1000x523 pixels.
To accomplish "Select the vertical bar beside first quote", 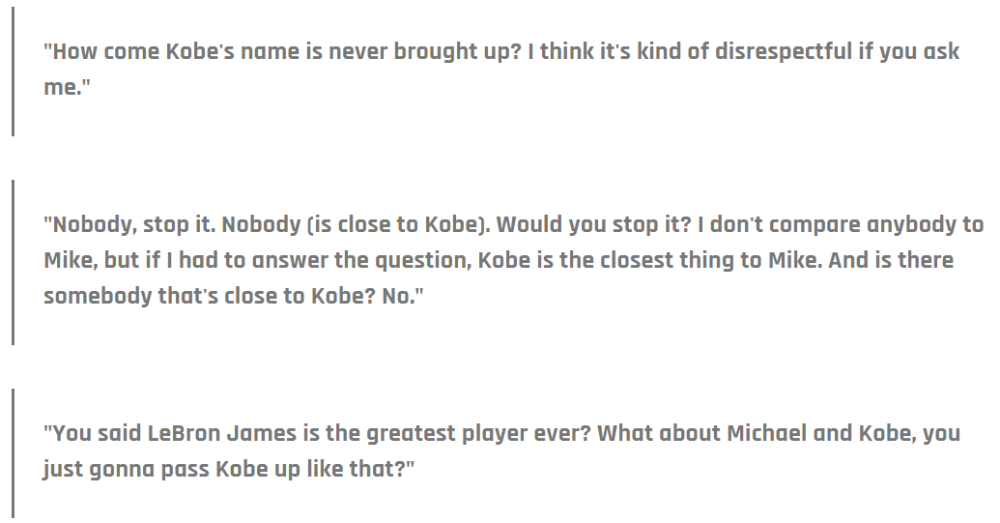I will click(13, 72).
